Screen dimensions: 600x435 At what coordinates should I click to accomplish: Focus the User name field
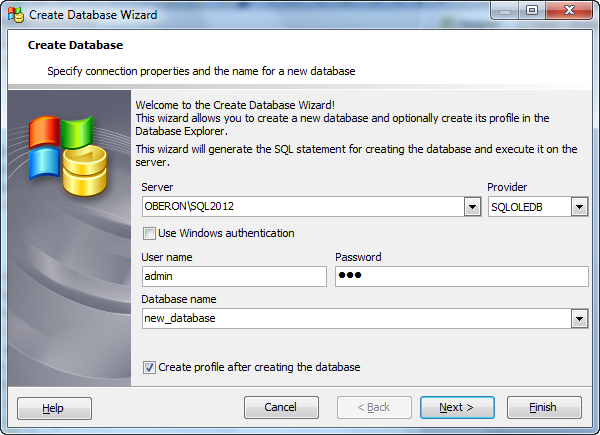(234, 276)
